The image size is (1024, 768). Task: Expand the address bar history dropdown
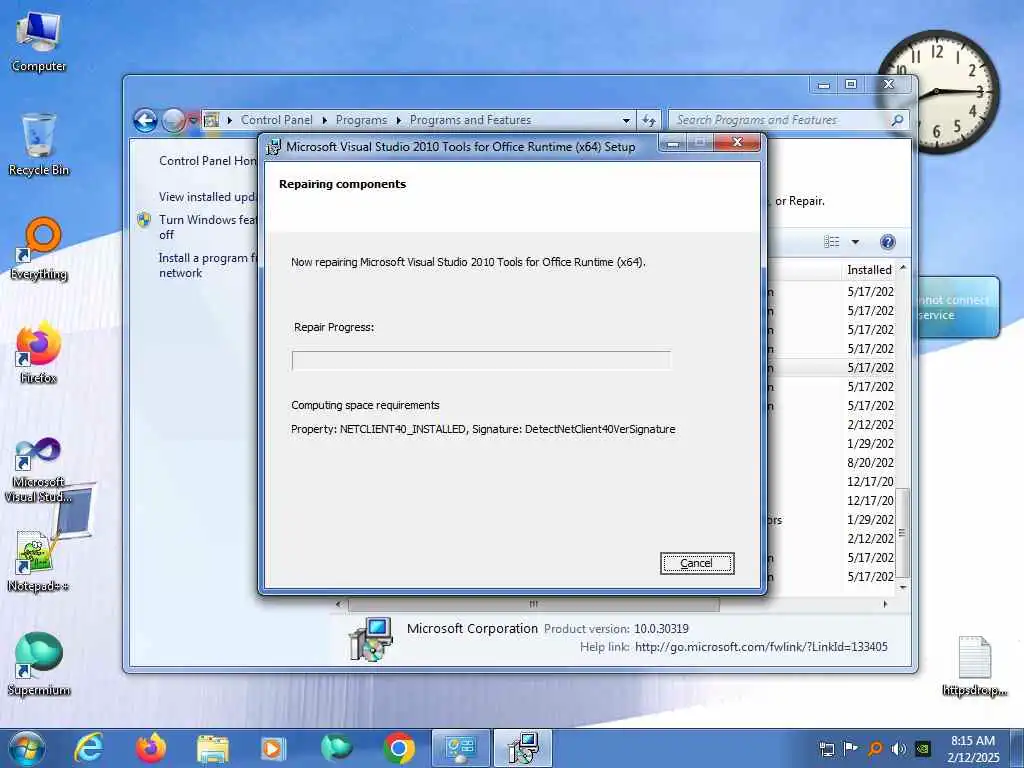tap(626, 120)
